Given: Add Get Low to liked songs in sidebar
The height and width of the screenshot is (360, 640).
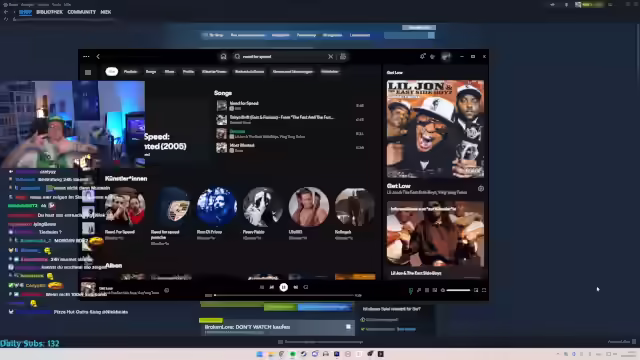Looking at the screenshot, I should click(x=481, y=189).
